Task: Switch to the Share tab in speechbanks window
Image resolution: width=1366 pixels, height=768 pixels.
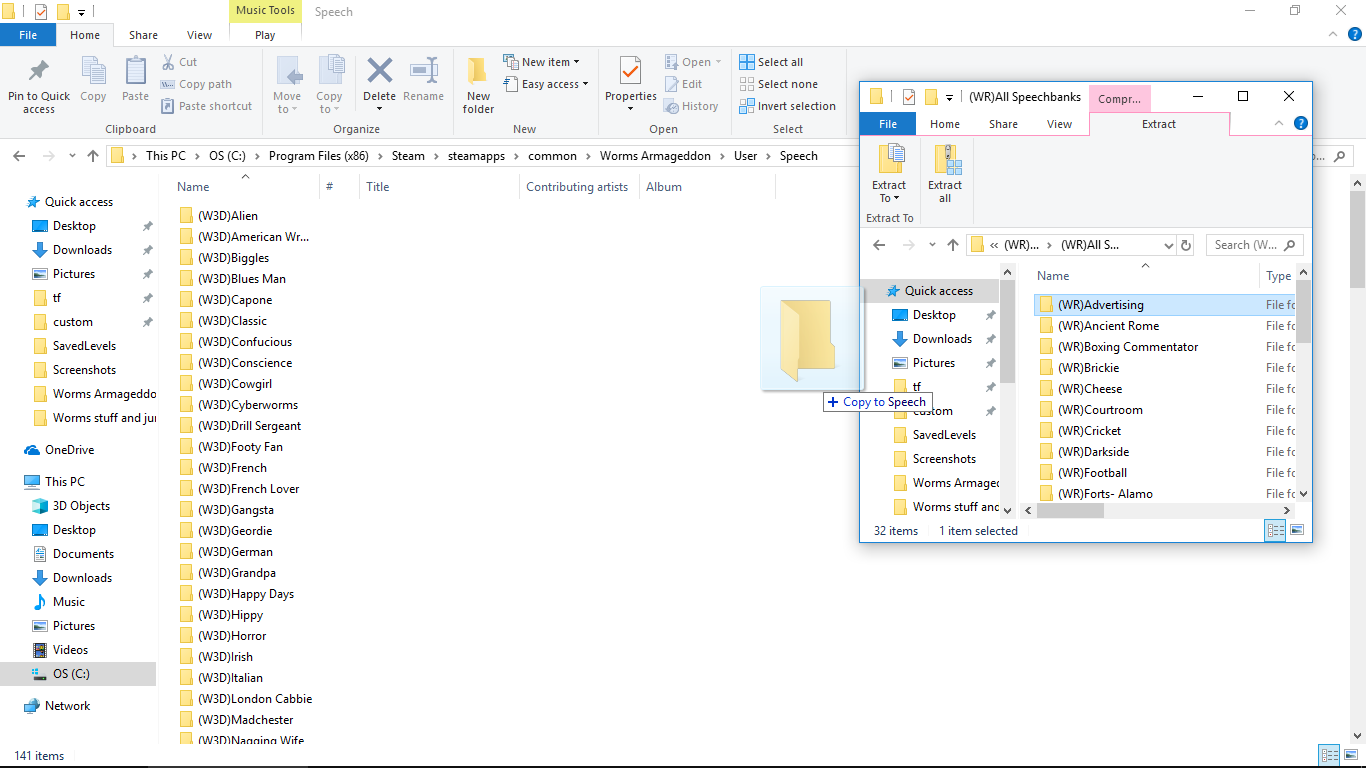Action: (x=1003, y=124)
